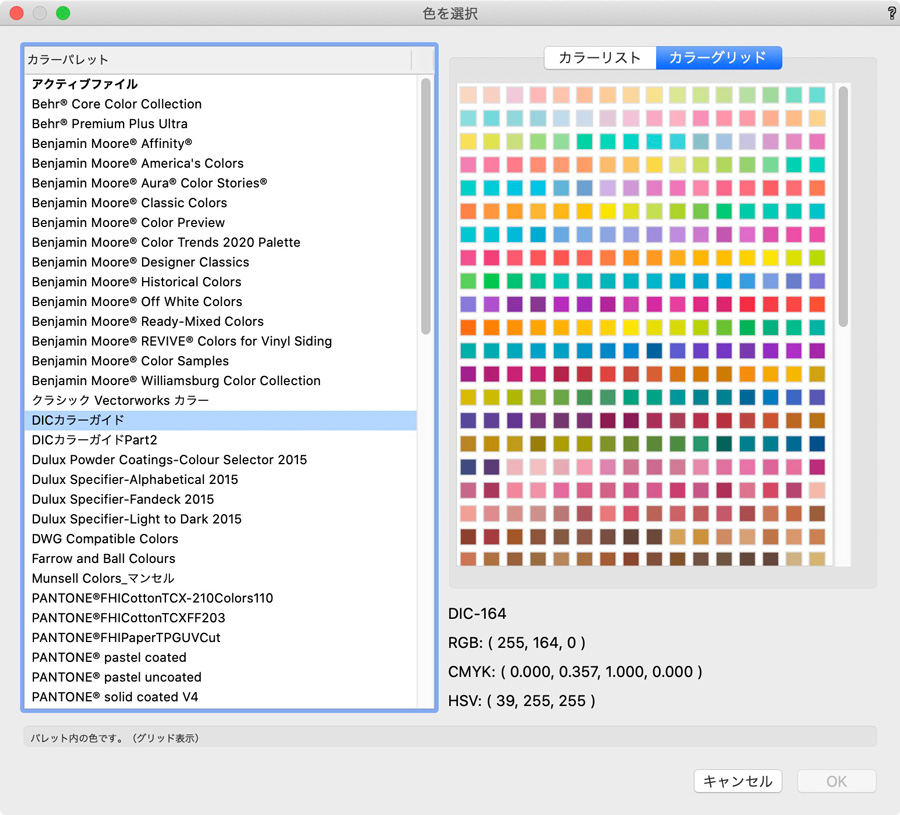Choose DWG Compatible Colors palette
Image resolution: width=900 pixels, height=815 pixels.
tap(220, 539)
